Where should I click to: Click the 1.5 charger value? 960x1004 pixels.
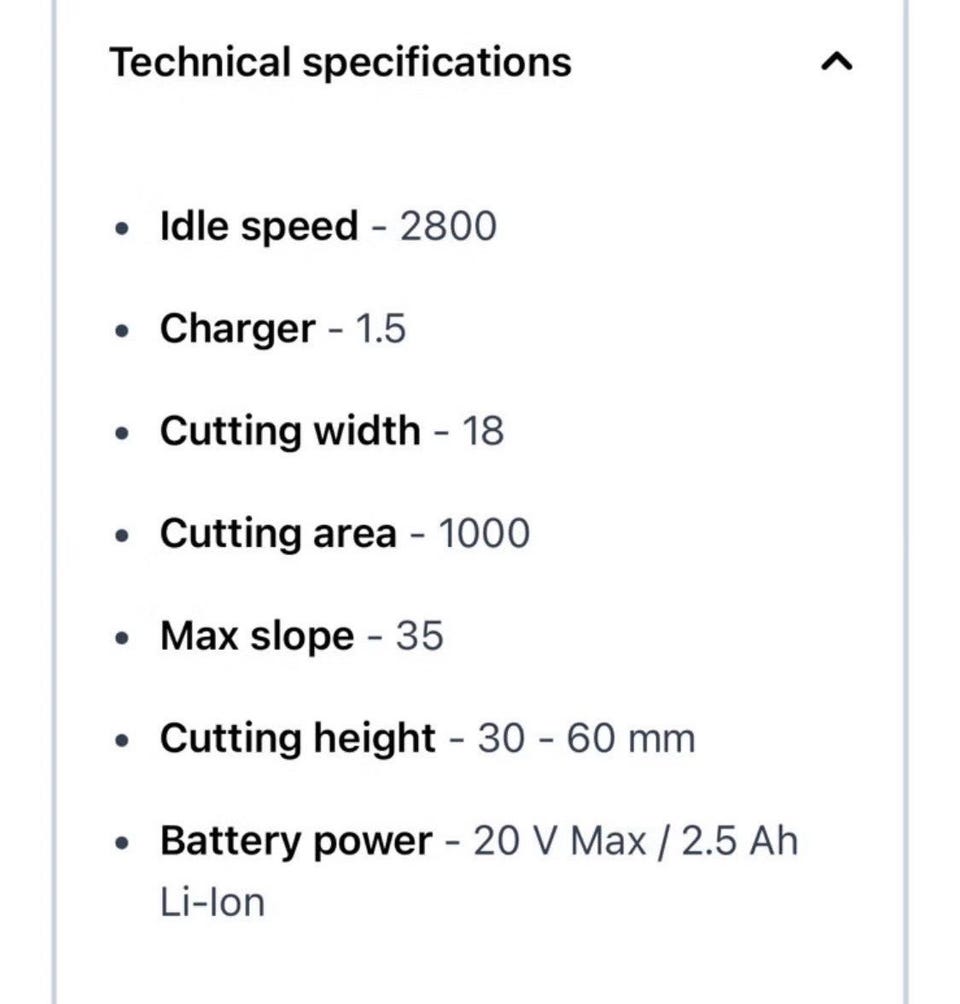381,329
